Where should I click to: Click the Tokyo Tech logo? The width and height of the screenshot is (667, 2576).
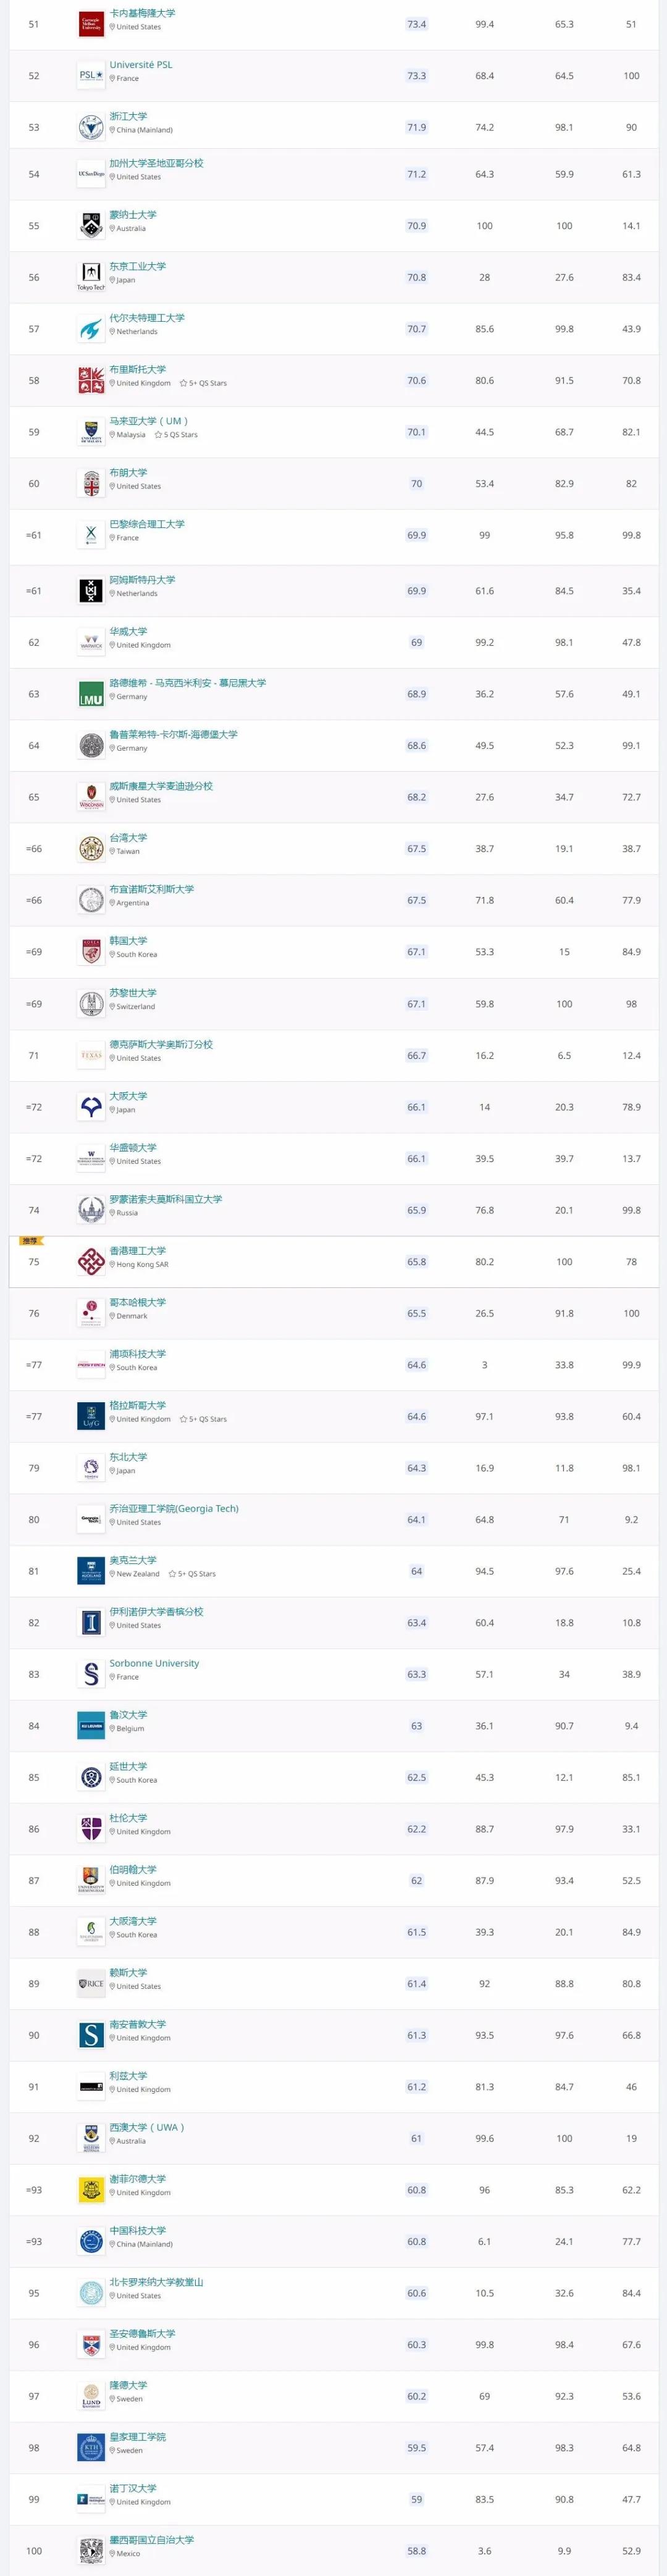coord(91,277)
